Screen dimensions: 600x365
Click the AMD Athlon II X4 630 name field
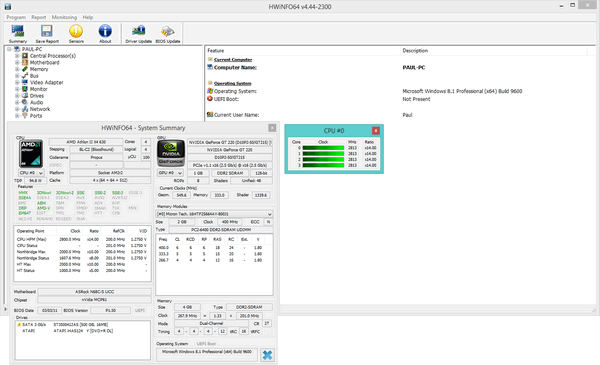pos(86,142)
